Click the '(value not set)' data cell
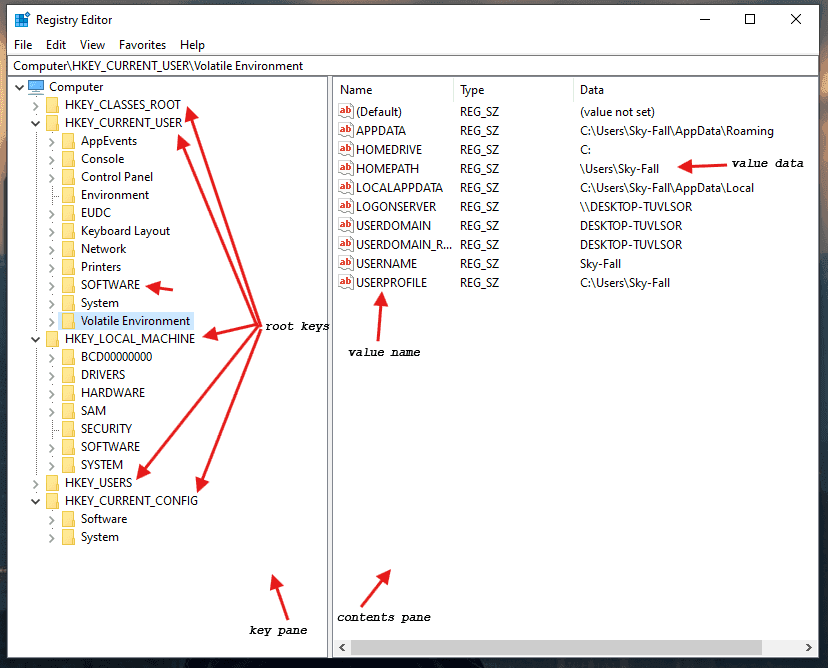This screenshot has width=828, height=668. (x=617, y=111)
